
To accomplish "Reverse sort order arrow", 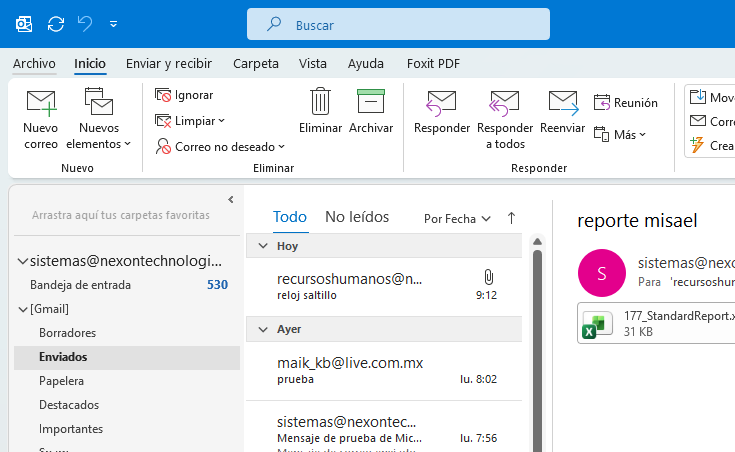I will 511,218.
